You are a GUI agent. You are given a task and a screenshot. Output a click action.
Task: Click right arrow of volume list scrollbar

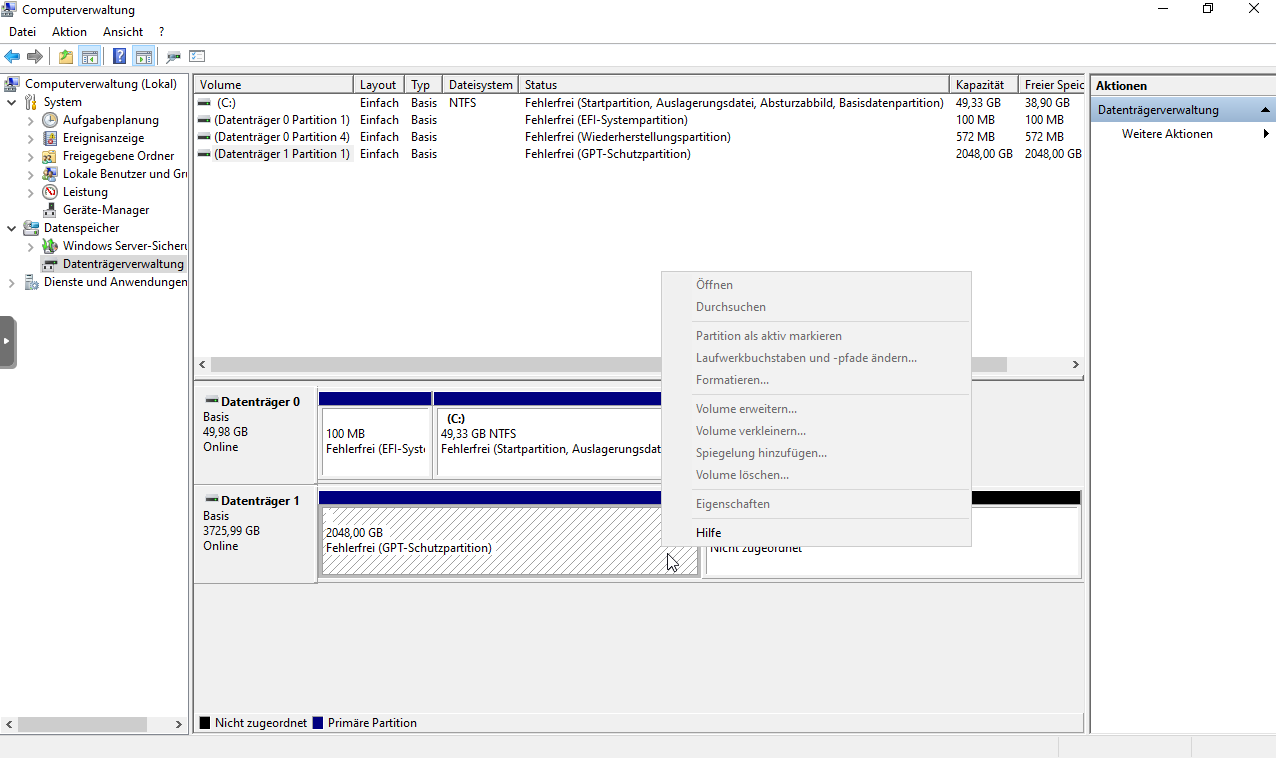[x=1076, y=365]
